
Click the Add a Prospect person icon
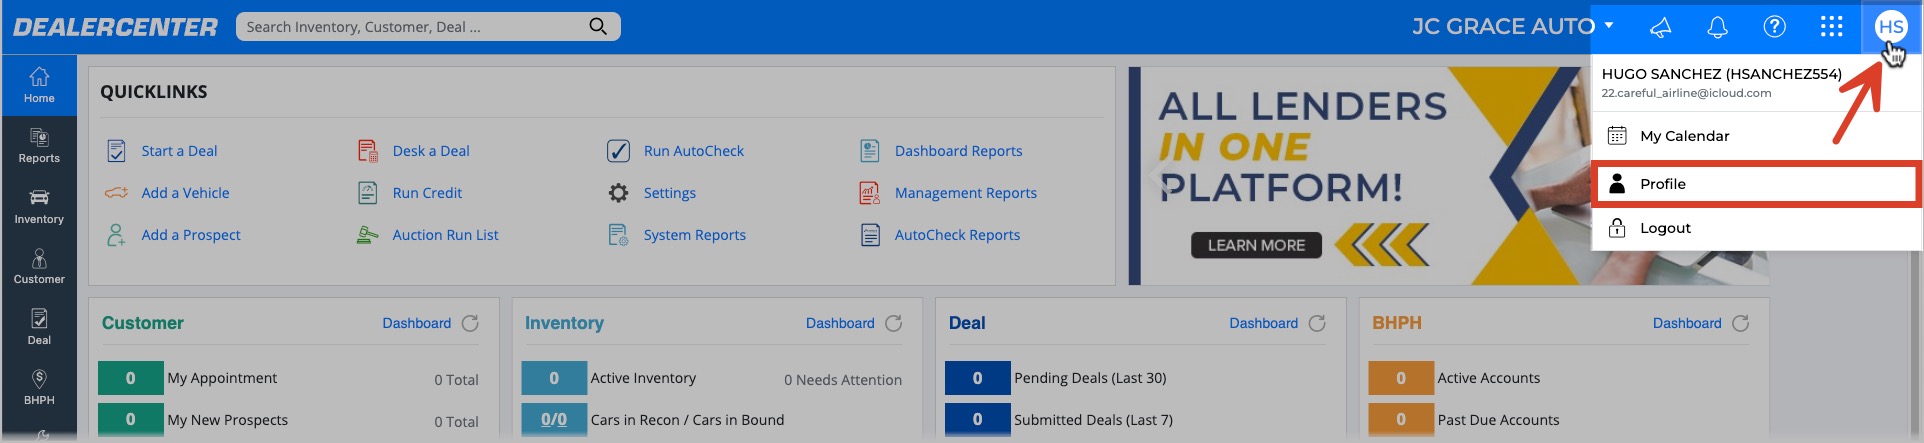coord(116,235)
